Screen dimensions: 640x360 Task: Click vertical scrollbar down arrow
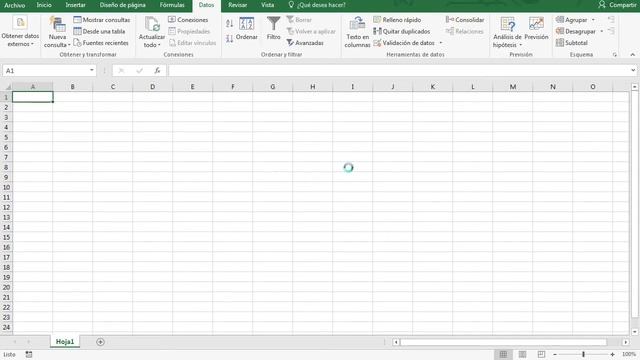click(x=635, y=332)
